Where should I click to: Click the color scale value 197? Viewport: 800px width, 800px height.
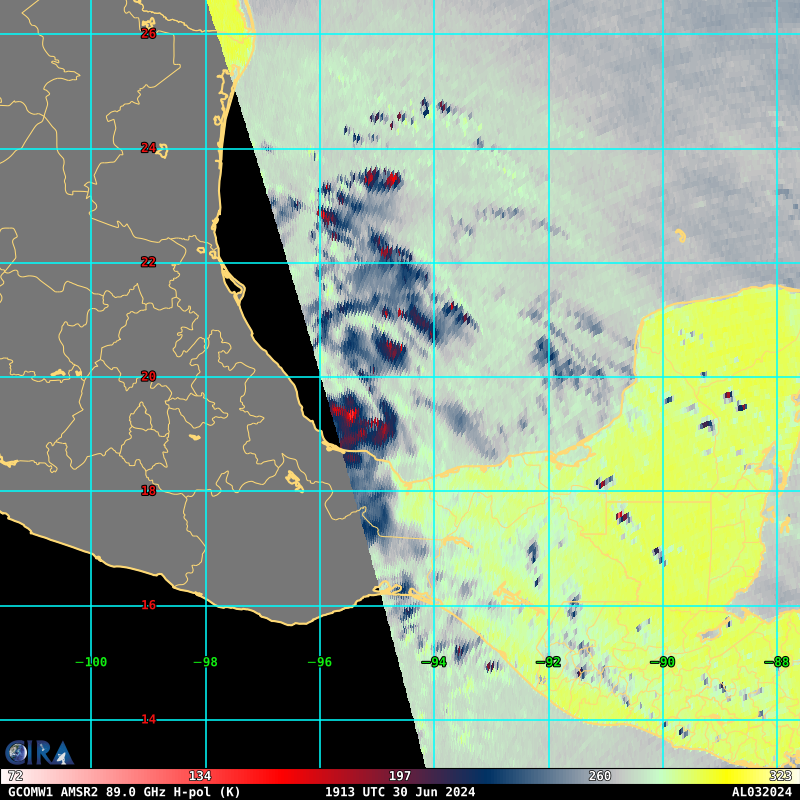[x=400, y=776]
